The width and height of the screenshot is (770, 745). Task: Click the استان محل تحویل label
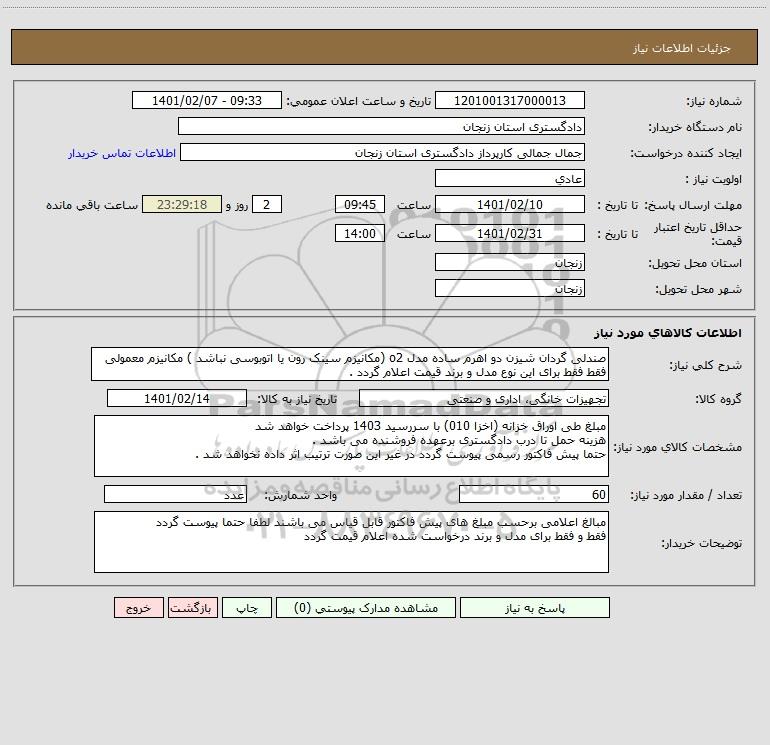[x=695, y=263]
